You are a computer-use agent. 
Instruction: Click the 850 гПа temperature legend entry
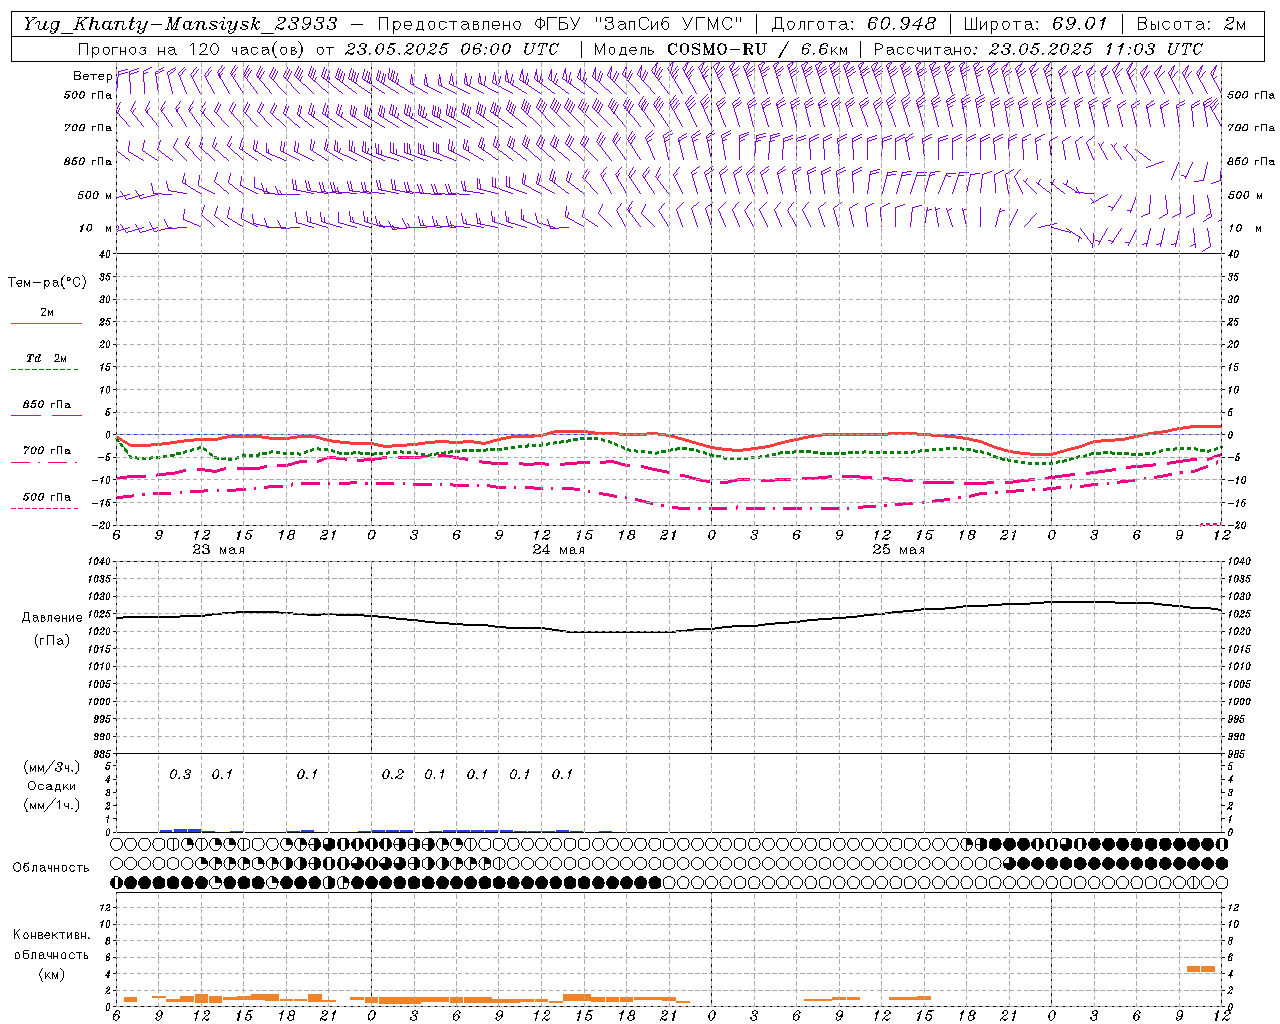tap(46, 407)
